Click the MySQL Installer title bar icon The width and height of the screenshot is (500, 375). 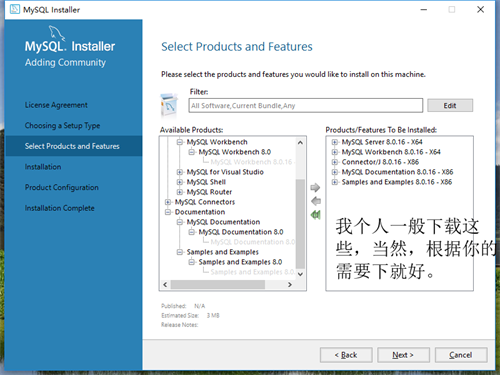[x=15, y=9]
